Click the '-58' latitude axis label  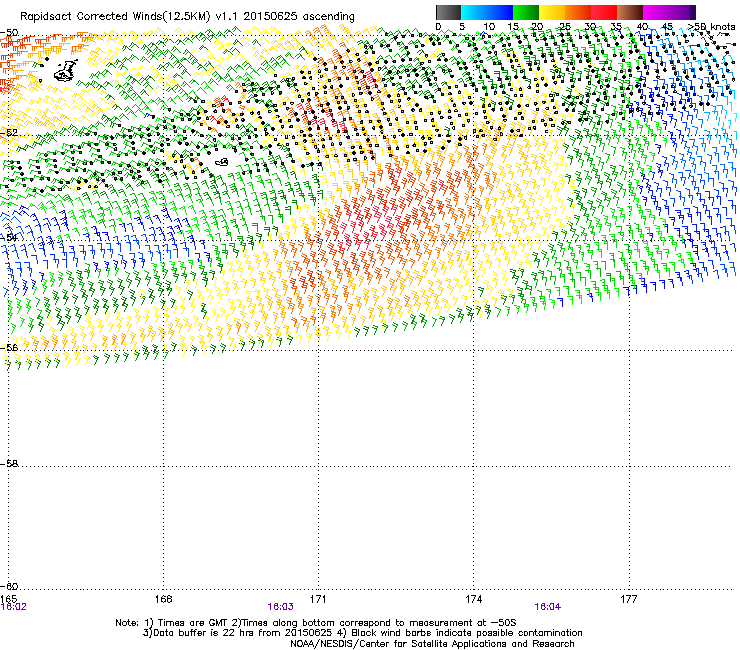pyautogui.click(x=9, y=464)
